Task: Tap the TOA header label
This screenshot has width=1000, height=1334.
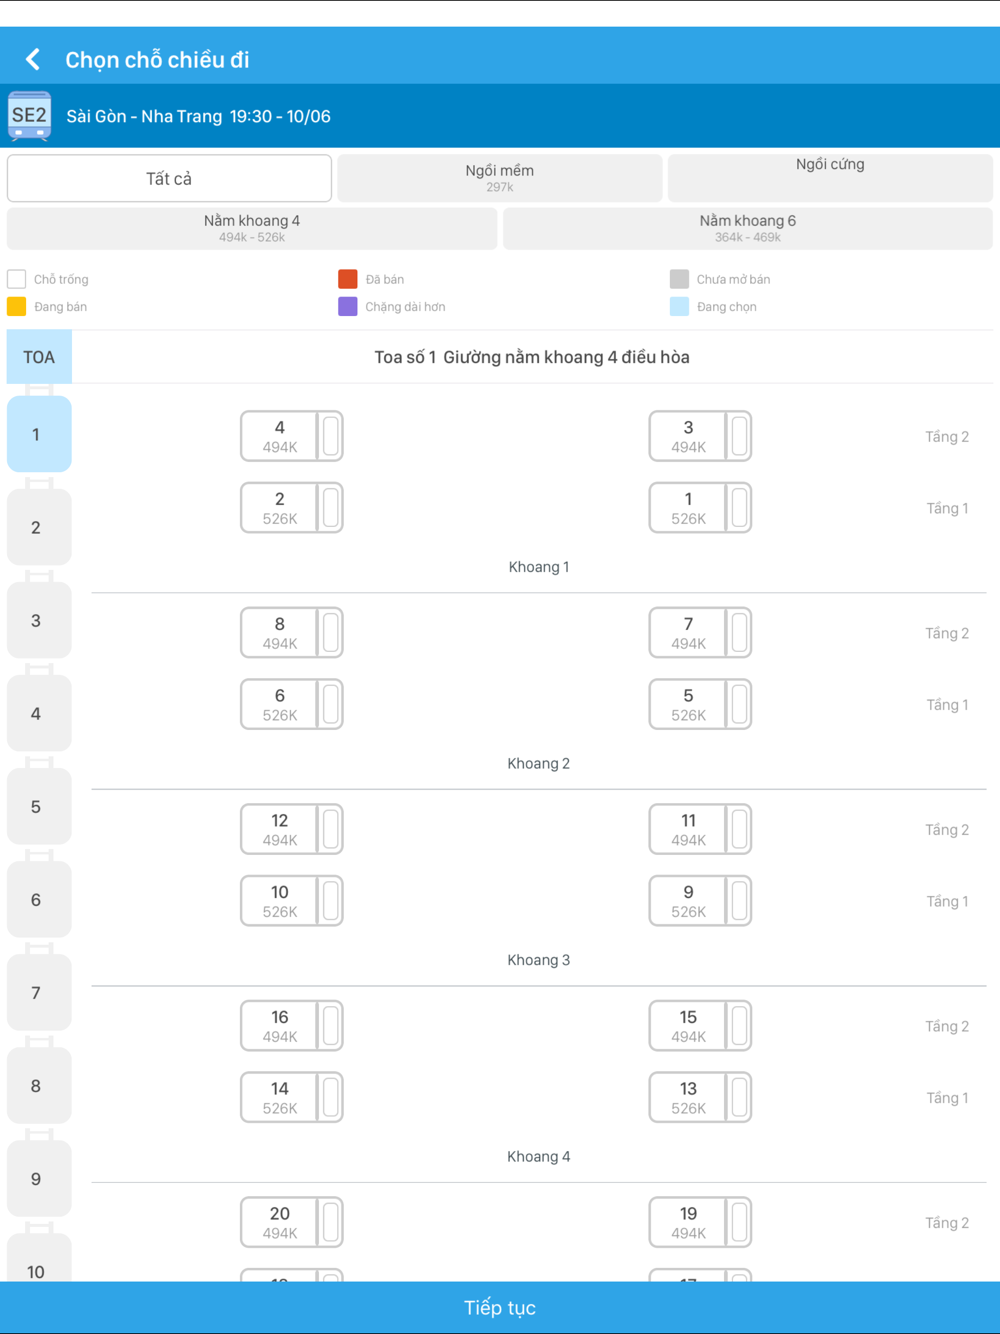Action: [x=39, y=357]
